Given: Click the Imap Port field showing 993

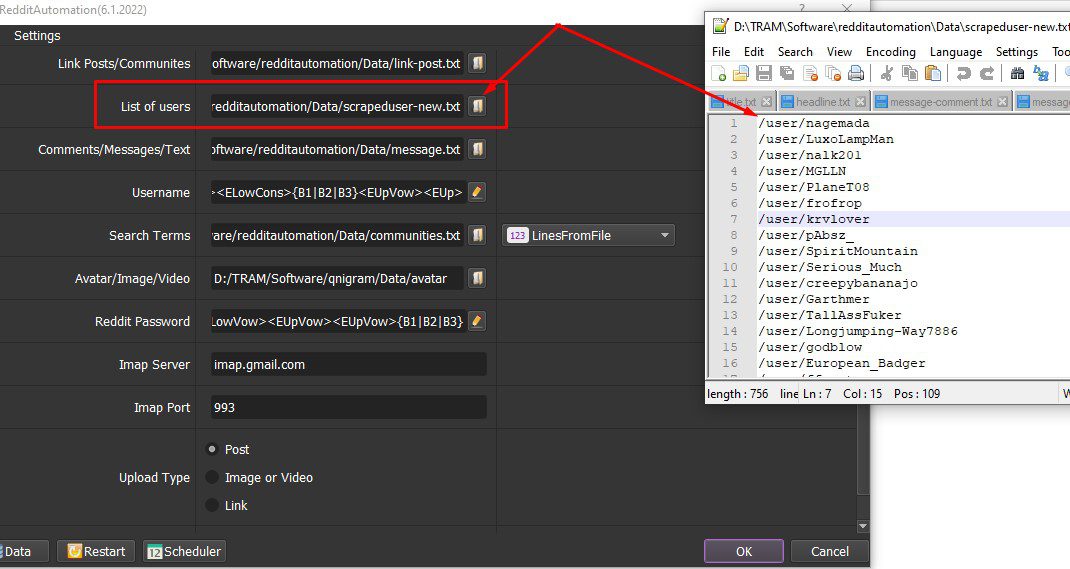Looking at the screenshot, I should click(349, 407).
